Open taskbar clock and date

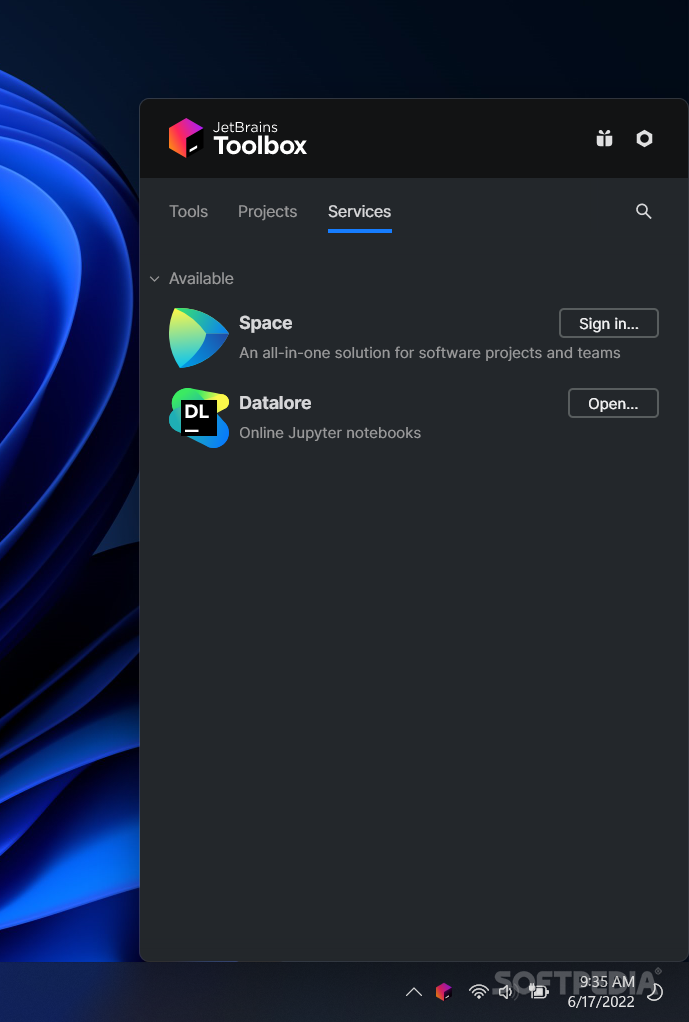coord(602,991)
